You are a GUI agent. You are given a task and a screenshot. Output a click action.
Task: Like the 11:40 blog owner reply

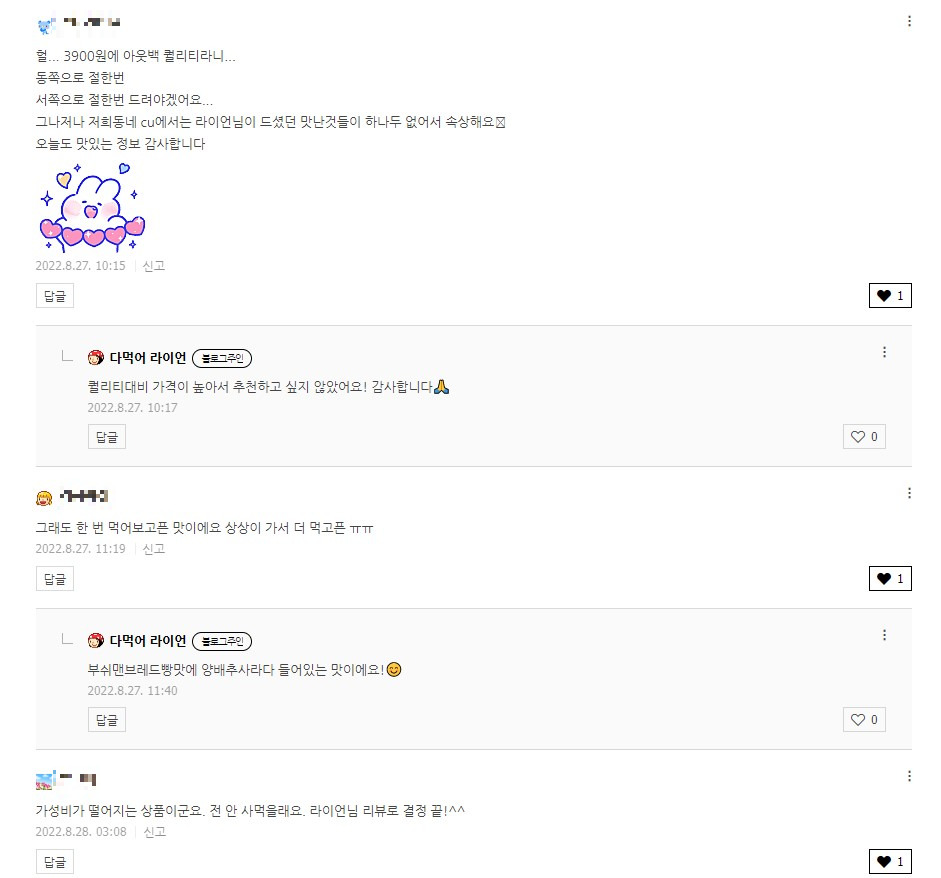864,720
